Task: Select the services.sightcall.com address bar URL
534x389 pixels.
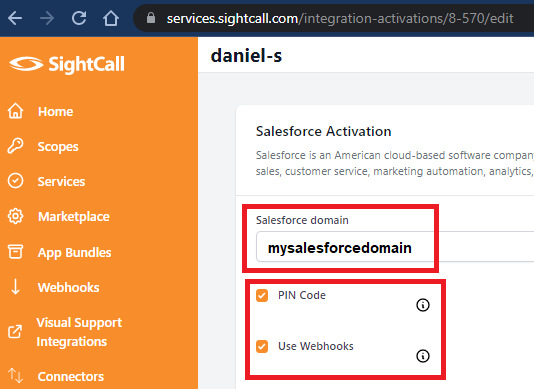Action: pyautogui.click(x=340, y=18)
